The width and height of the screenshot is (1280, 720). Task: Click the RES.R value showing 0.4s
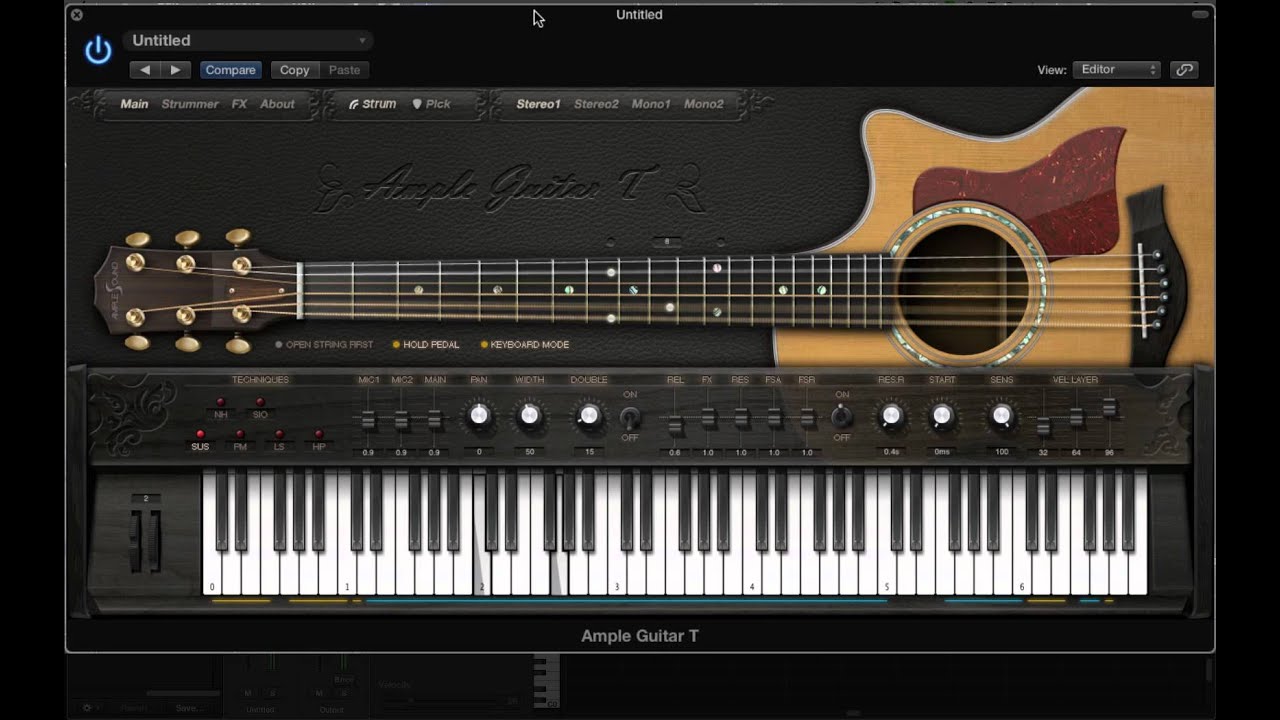(x=890, y=452)
